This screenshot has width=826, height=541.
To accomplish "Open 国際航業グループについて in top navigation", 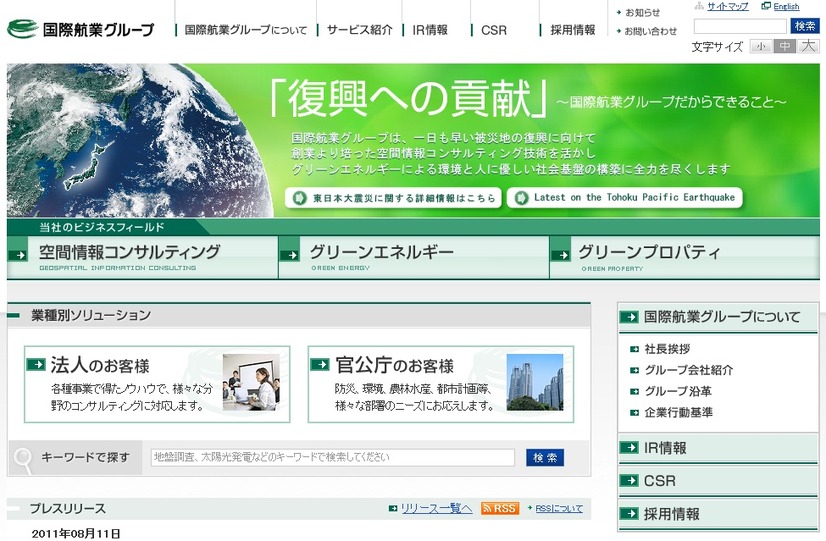I will point(245,30).
